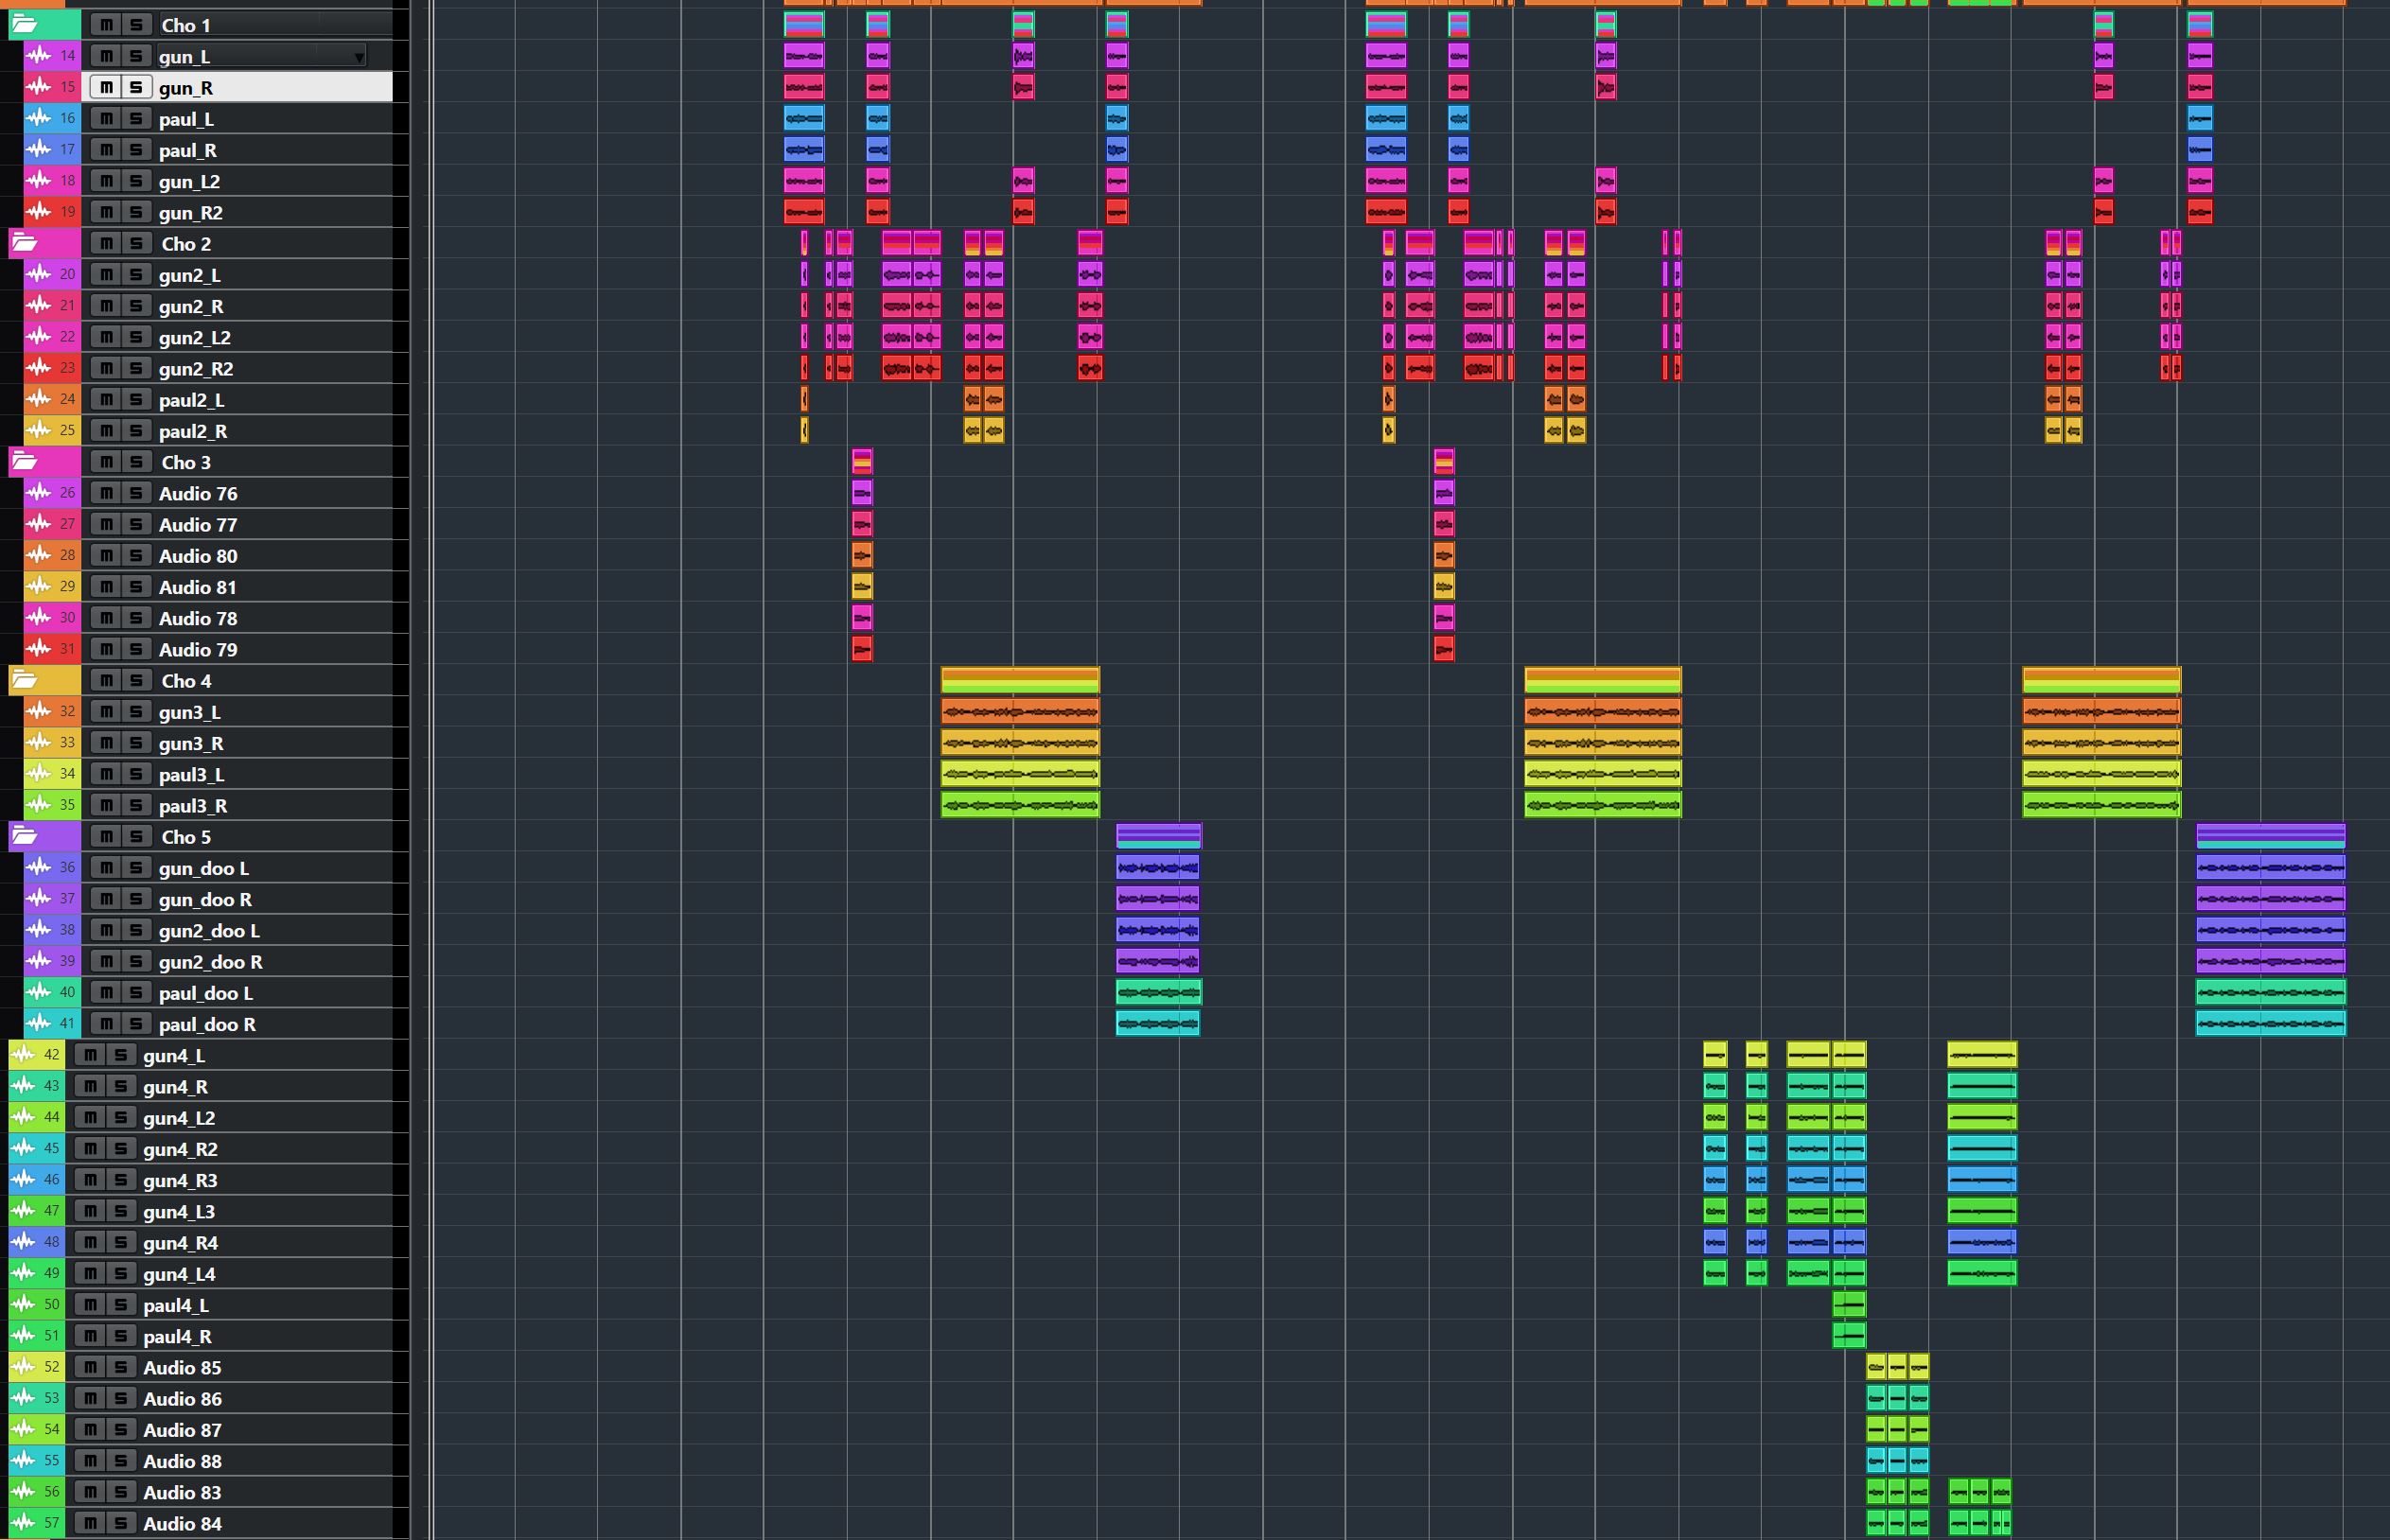Click the waveform icon on Audio 80 track
This screenshot has width=2390, height=1540.
click(x=38, y=555)
